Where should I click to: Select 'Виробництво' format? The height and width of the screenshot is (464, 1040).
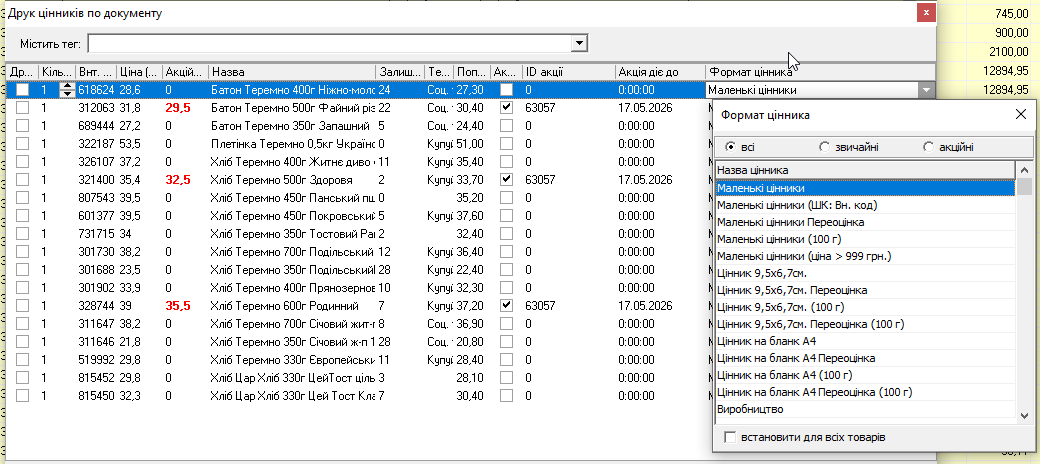coord(866,410)
